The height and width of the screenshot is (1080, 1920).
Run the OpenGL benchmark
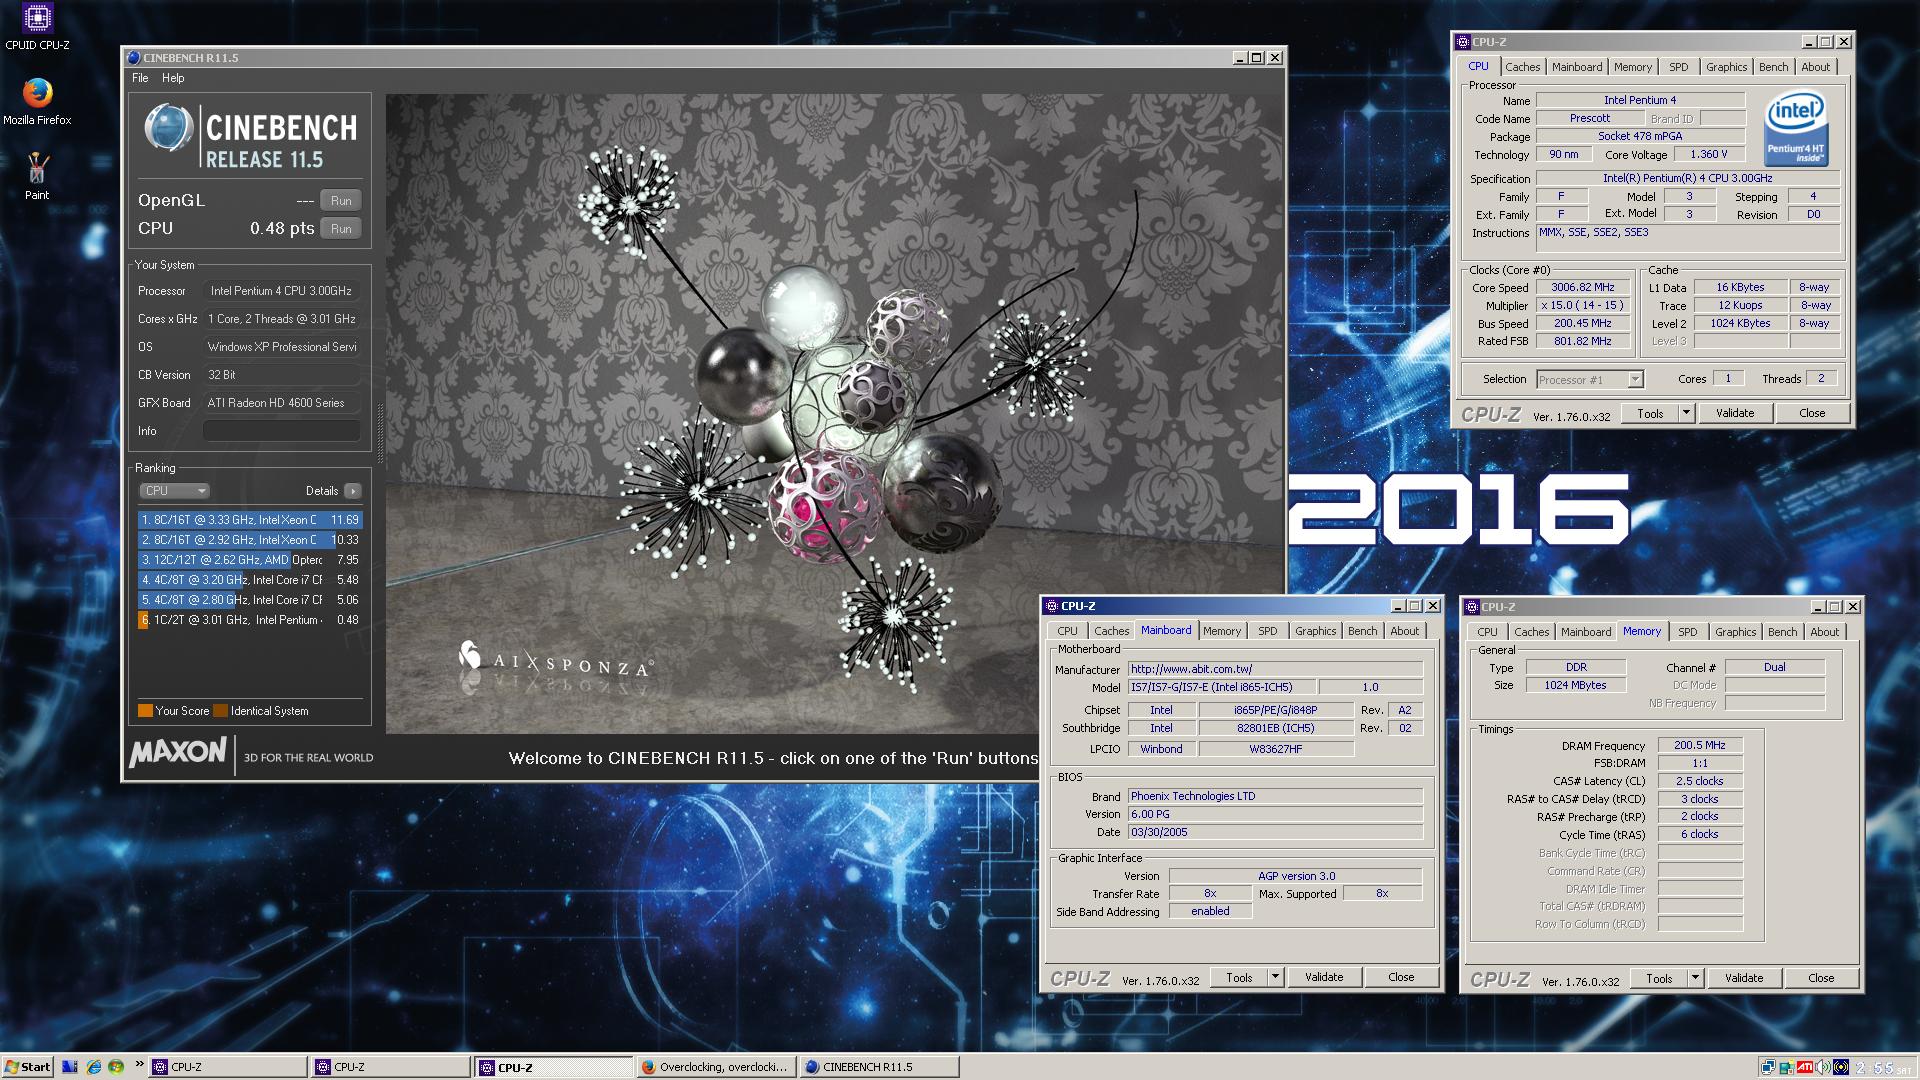click(341, 200)
